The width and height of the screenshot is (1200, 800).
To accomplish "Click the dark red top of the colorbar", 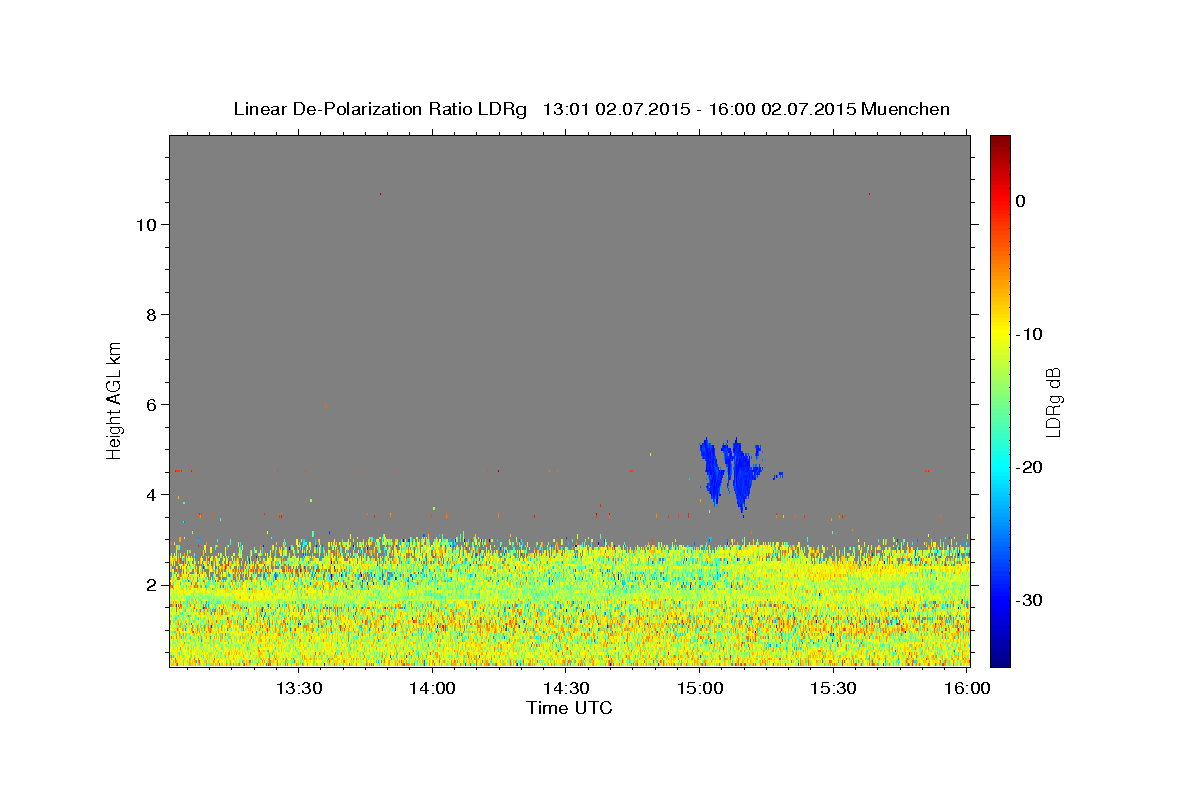I will (1000, 143).
